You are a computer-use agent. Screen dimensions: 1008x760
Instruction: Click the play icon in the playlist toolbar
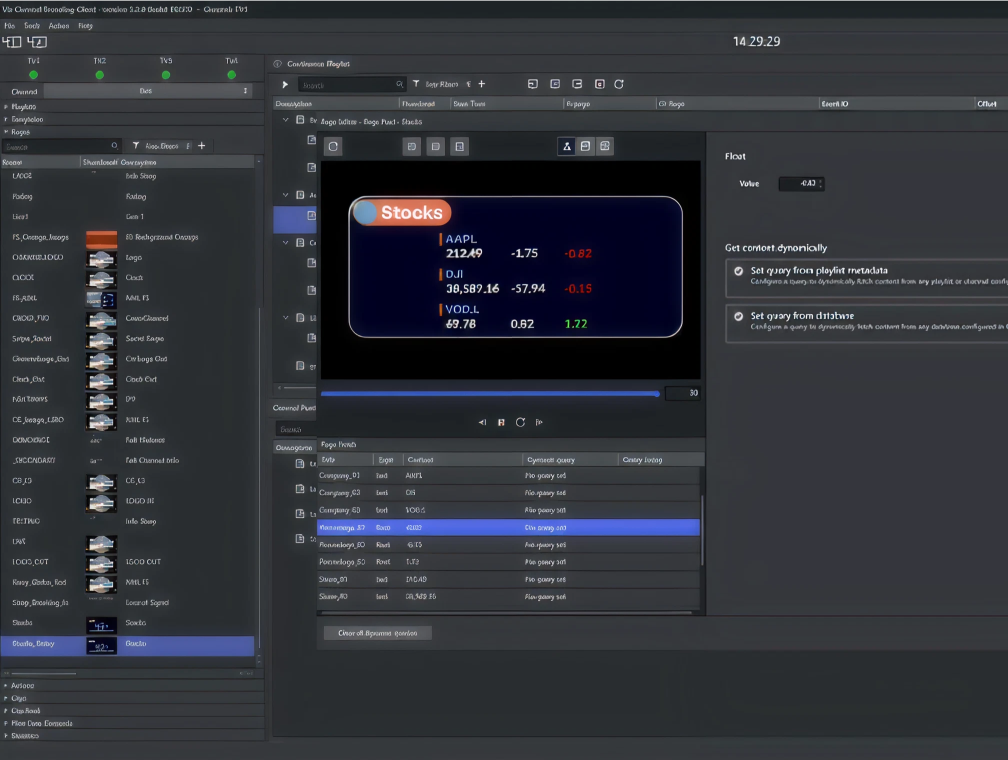click(x=285, y=85)
